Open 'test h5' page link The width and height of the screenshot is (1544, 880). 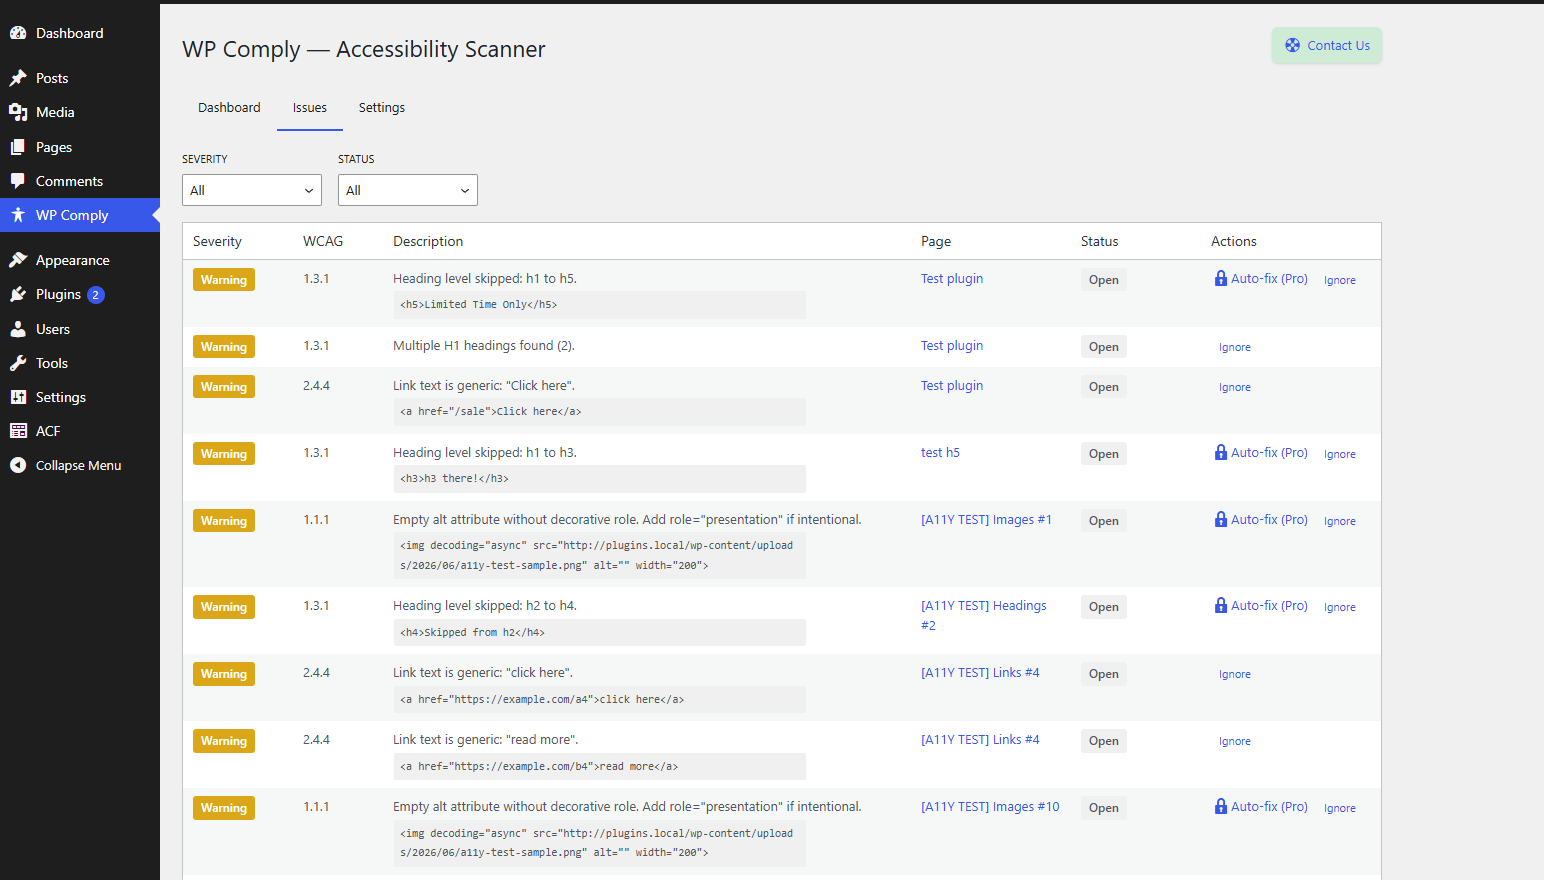click(x=940, y=453)
